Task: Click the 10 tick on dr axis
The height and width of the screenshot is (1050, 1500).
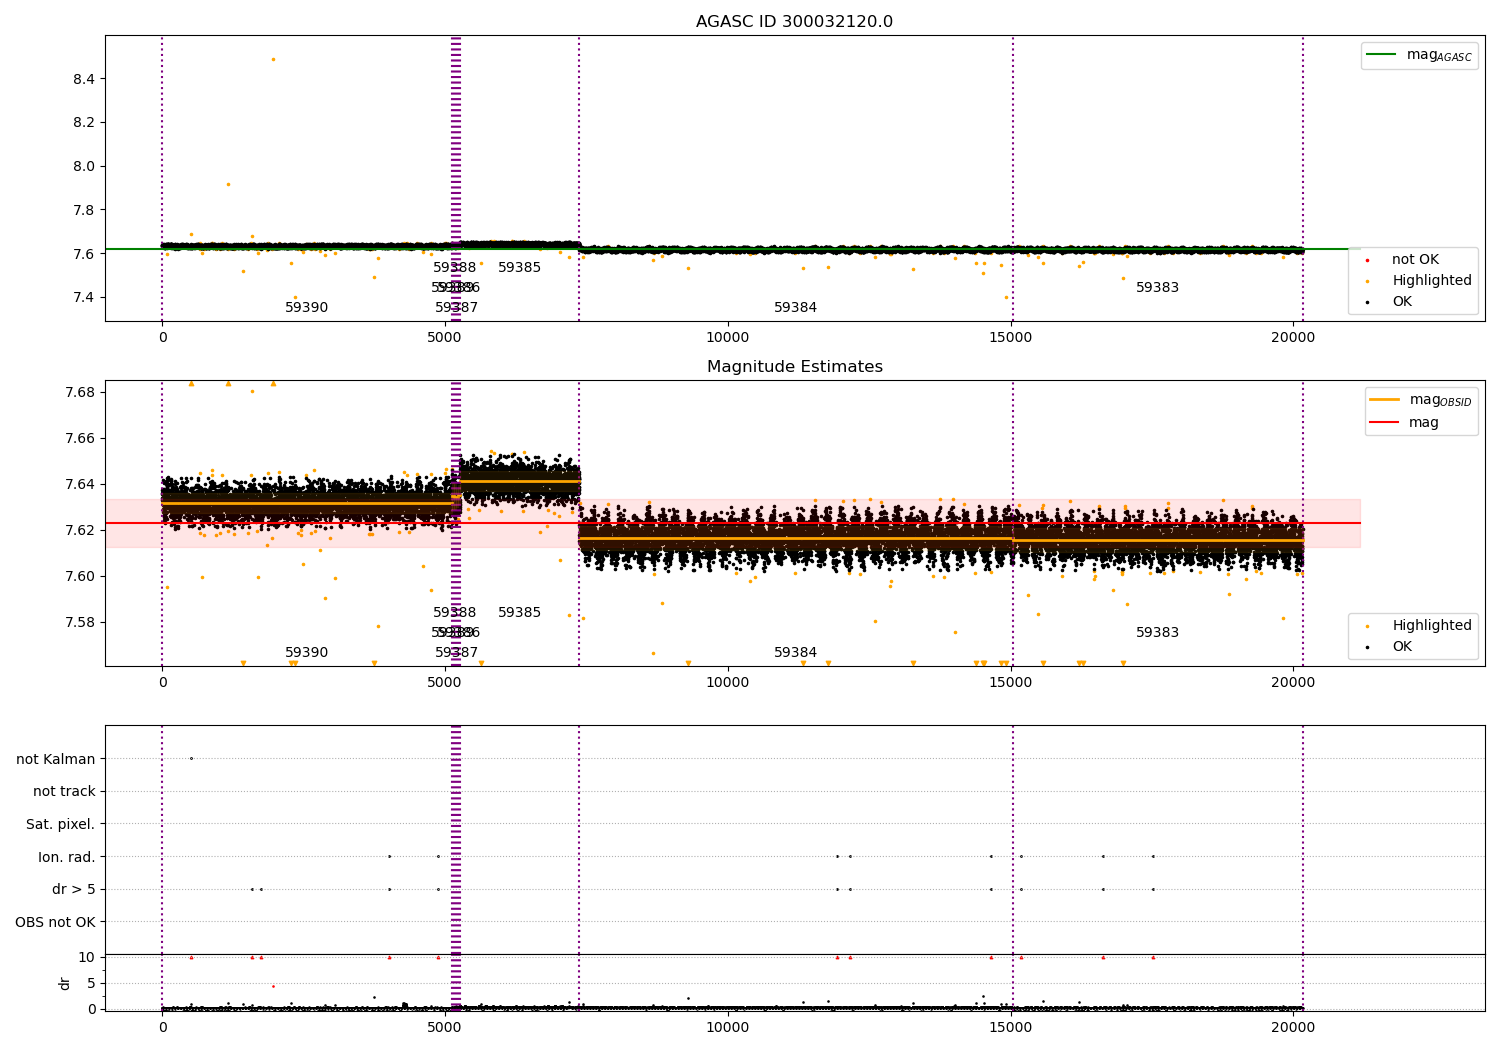Action: (88, 957)
